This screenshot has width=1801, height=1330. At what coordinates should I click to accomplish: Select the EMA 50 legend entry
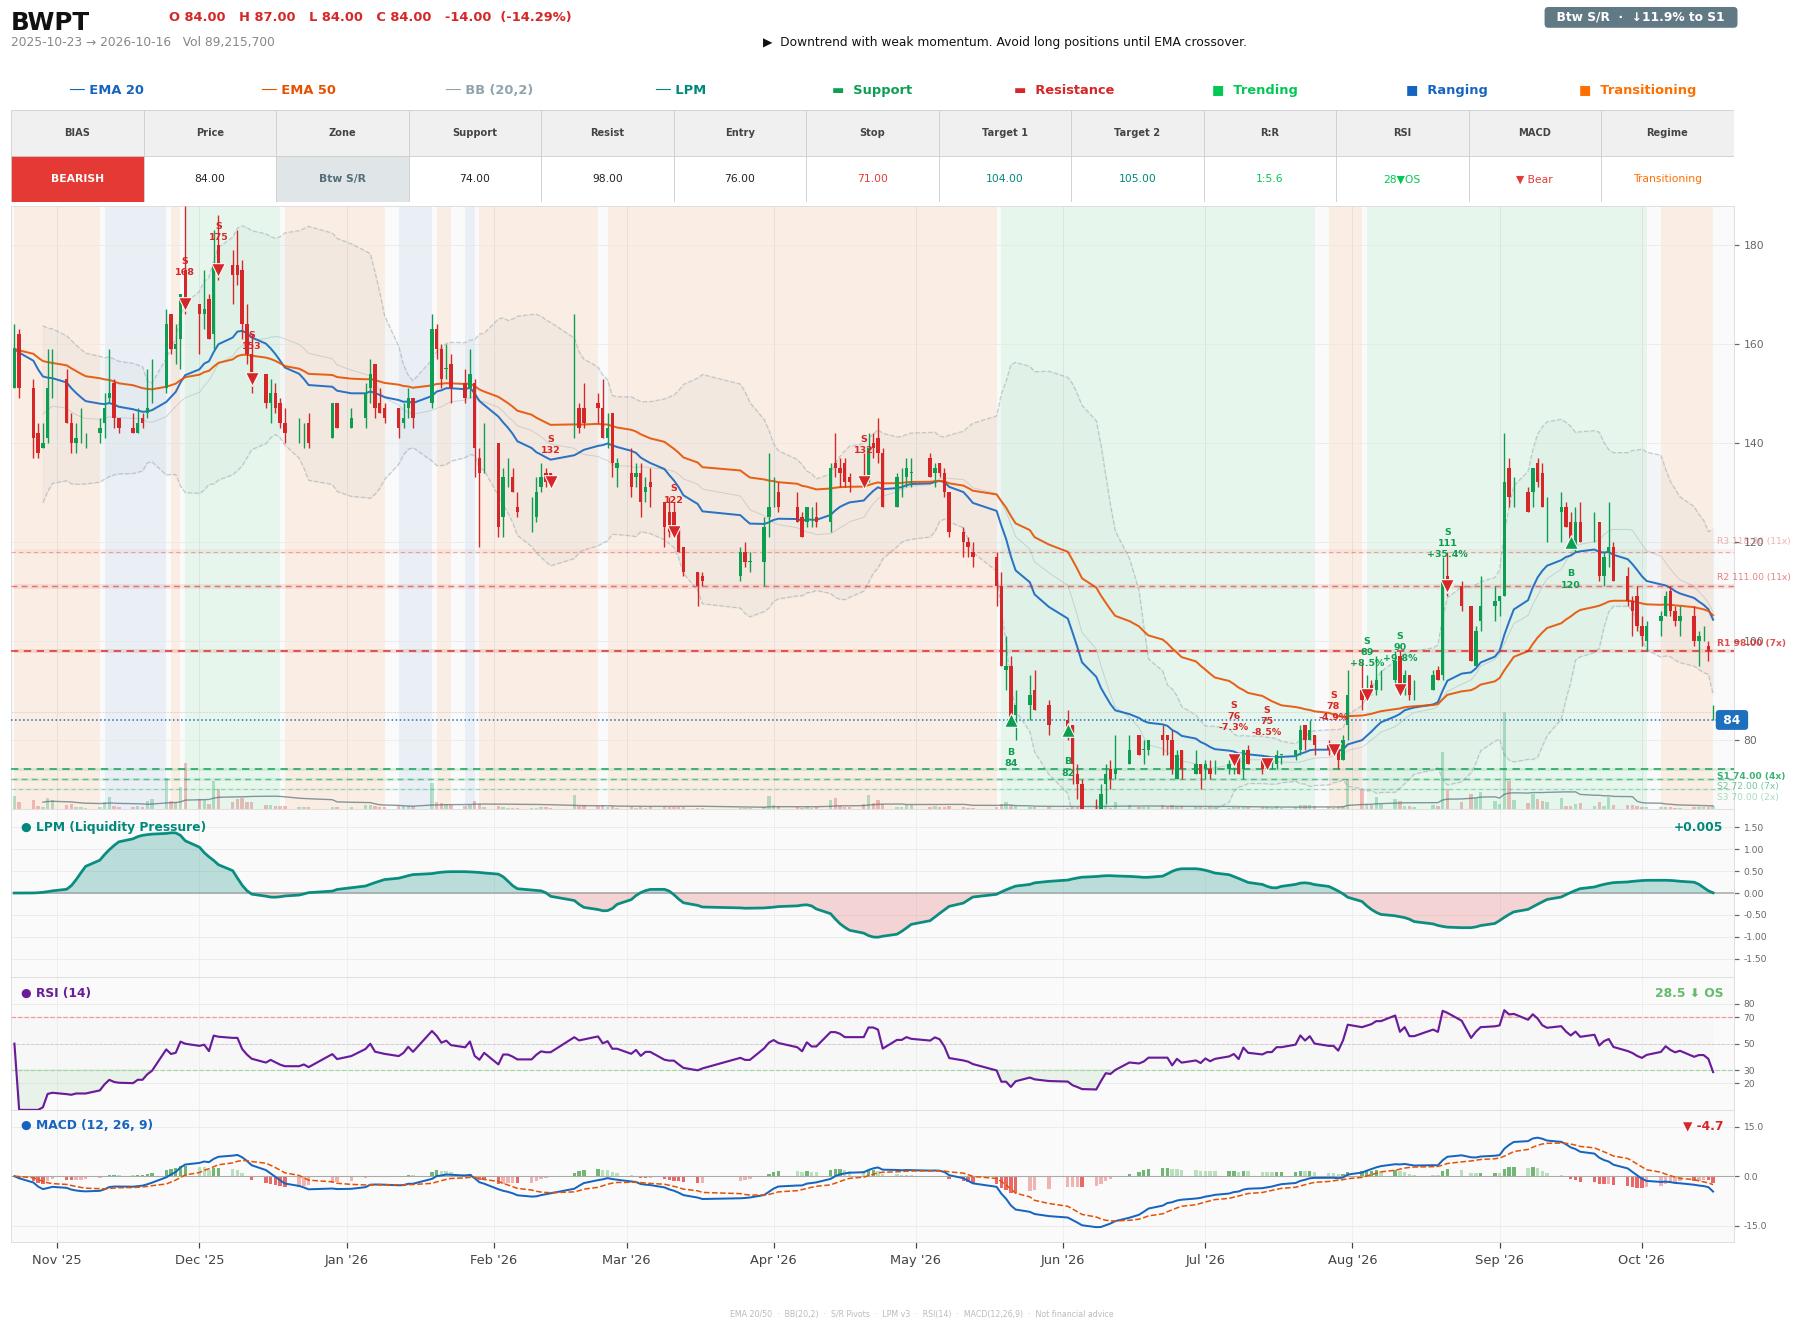click(298, 90)
